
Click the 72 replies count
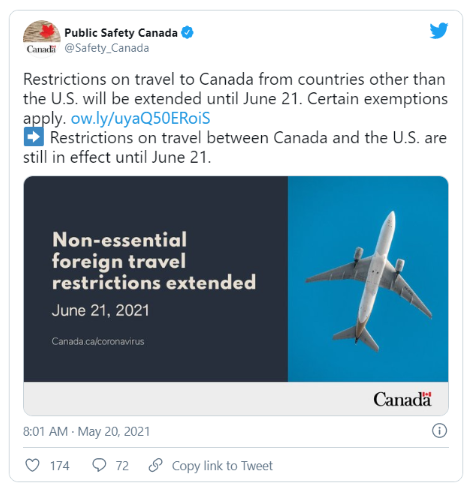coord(122,465)
